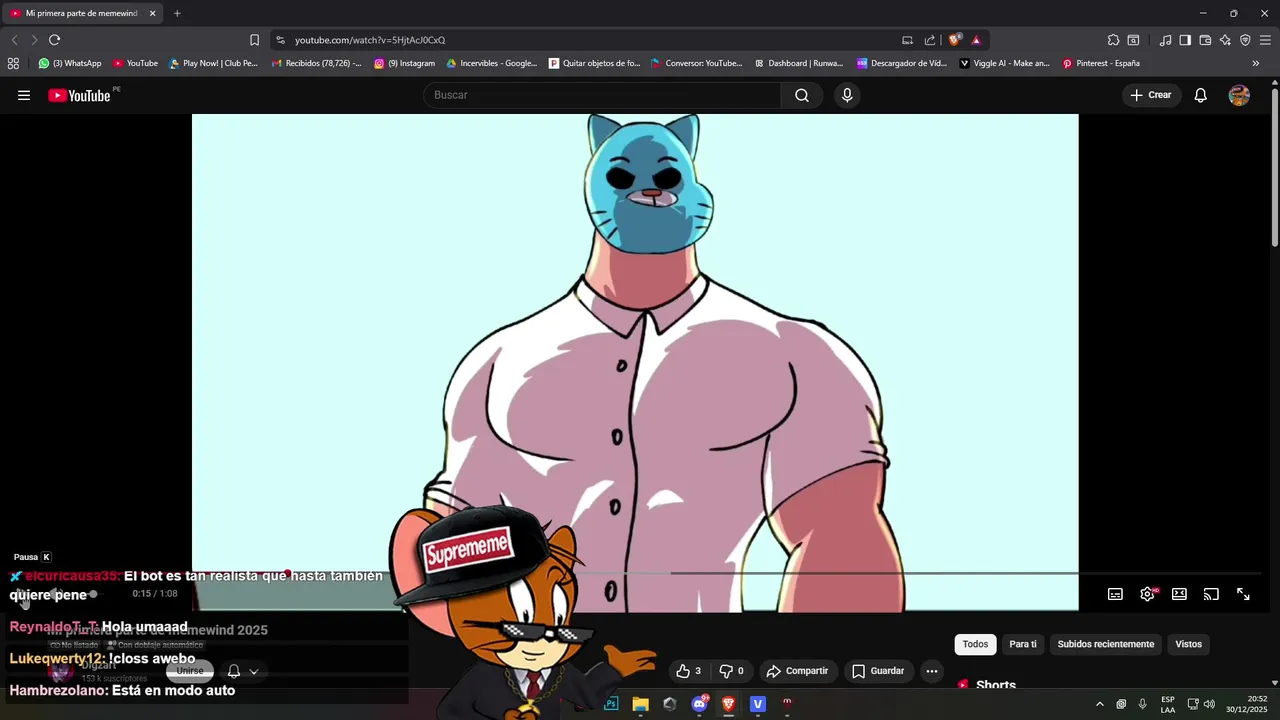The image size is (1280, 720).
Task: Open Brave VPN shield icon
Action: [x=1245, y=40]
